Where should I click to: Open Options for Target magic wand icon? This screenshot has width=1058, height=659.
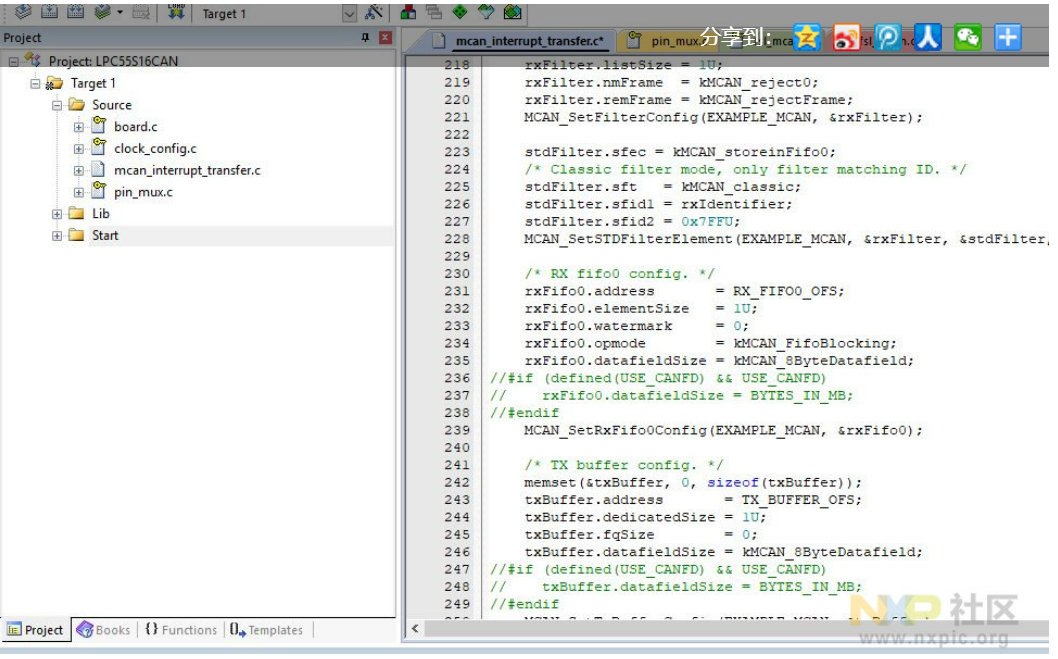(374, 13)
